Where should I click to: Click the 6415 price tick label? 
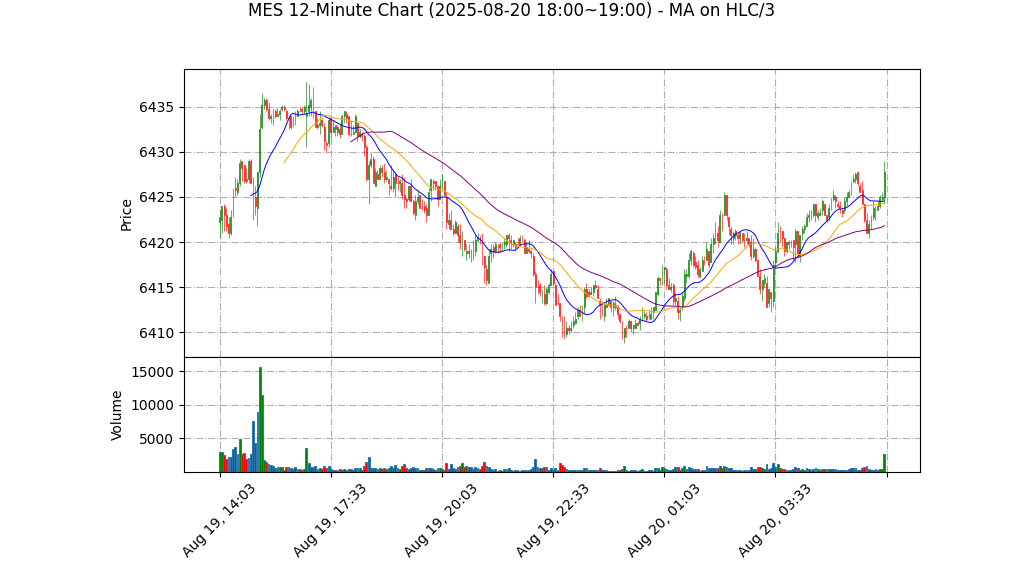point(157,288)
